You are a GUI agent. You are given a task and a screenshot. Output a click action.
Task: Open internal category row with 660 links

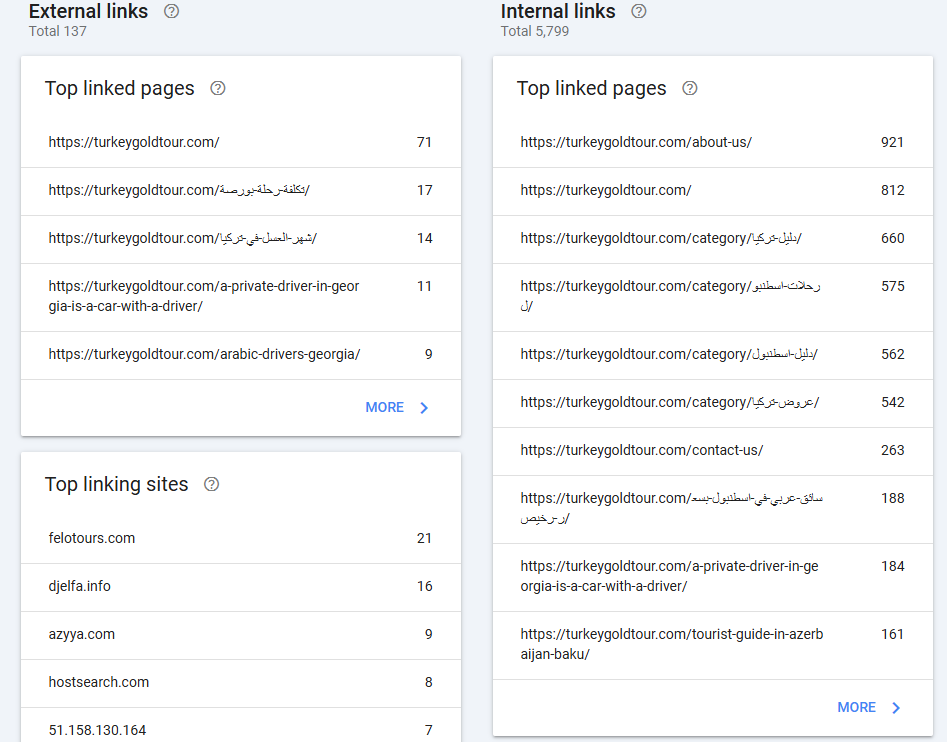713,239
